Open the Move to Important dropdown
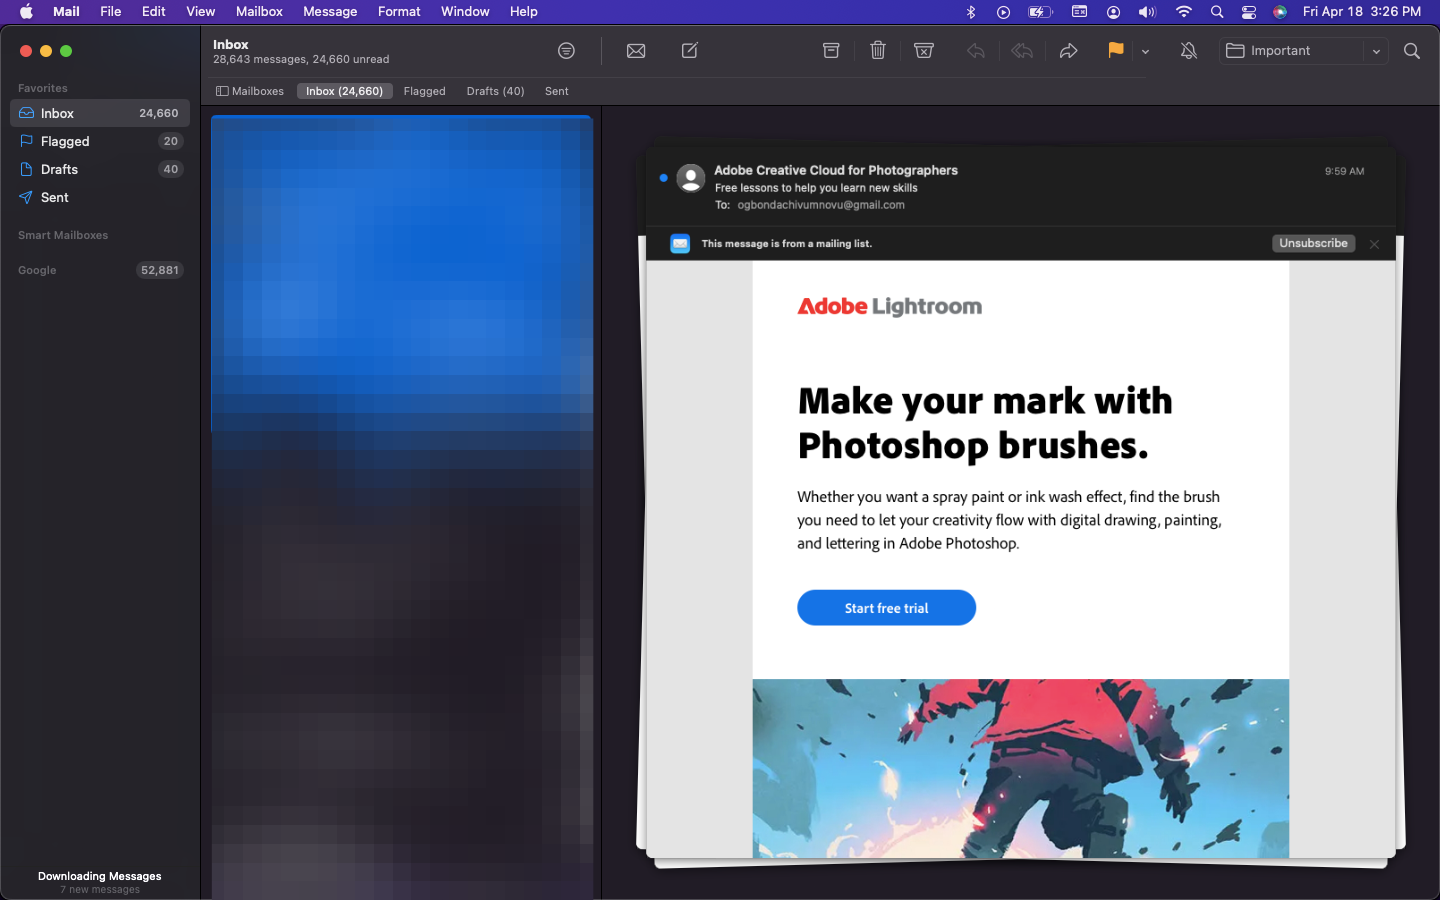 point(1376,51)
